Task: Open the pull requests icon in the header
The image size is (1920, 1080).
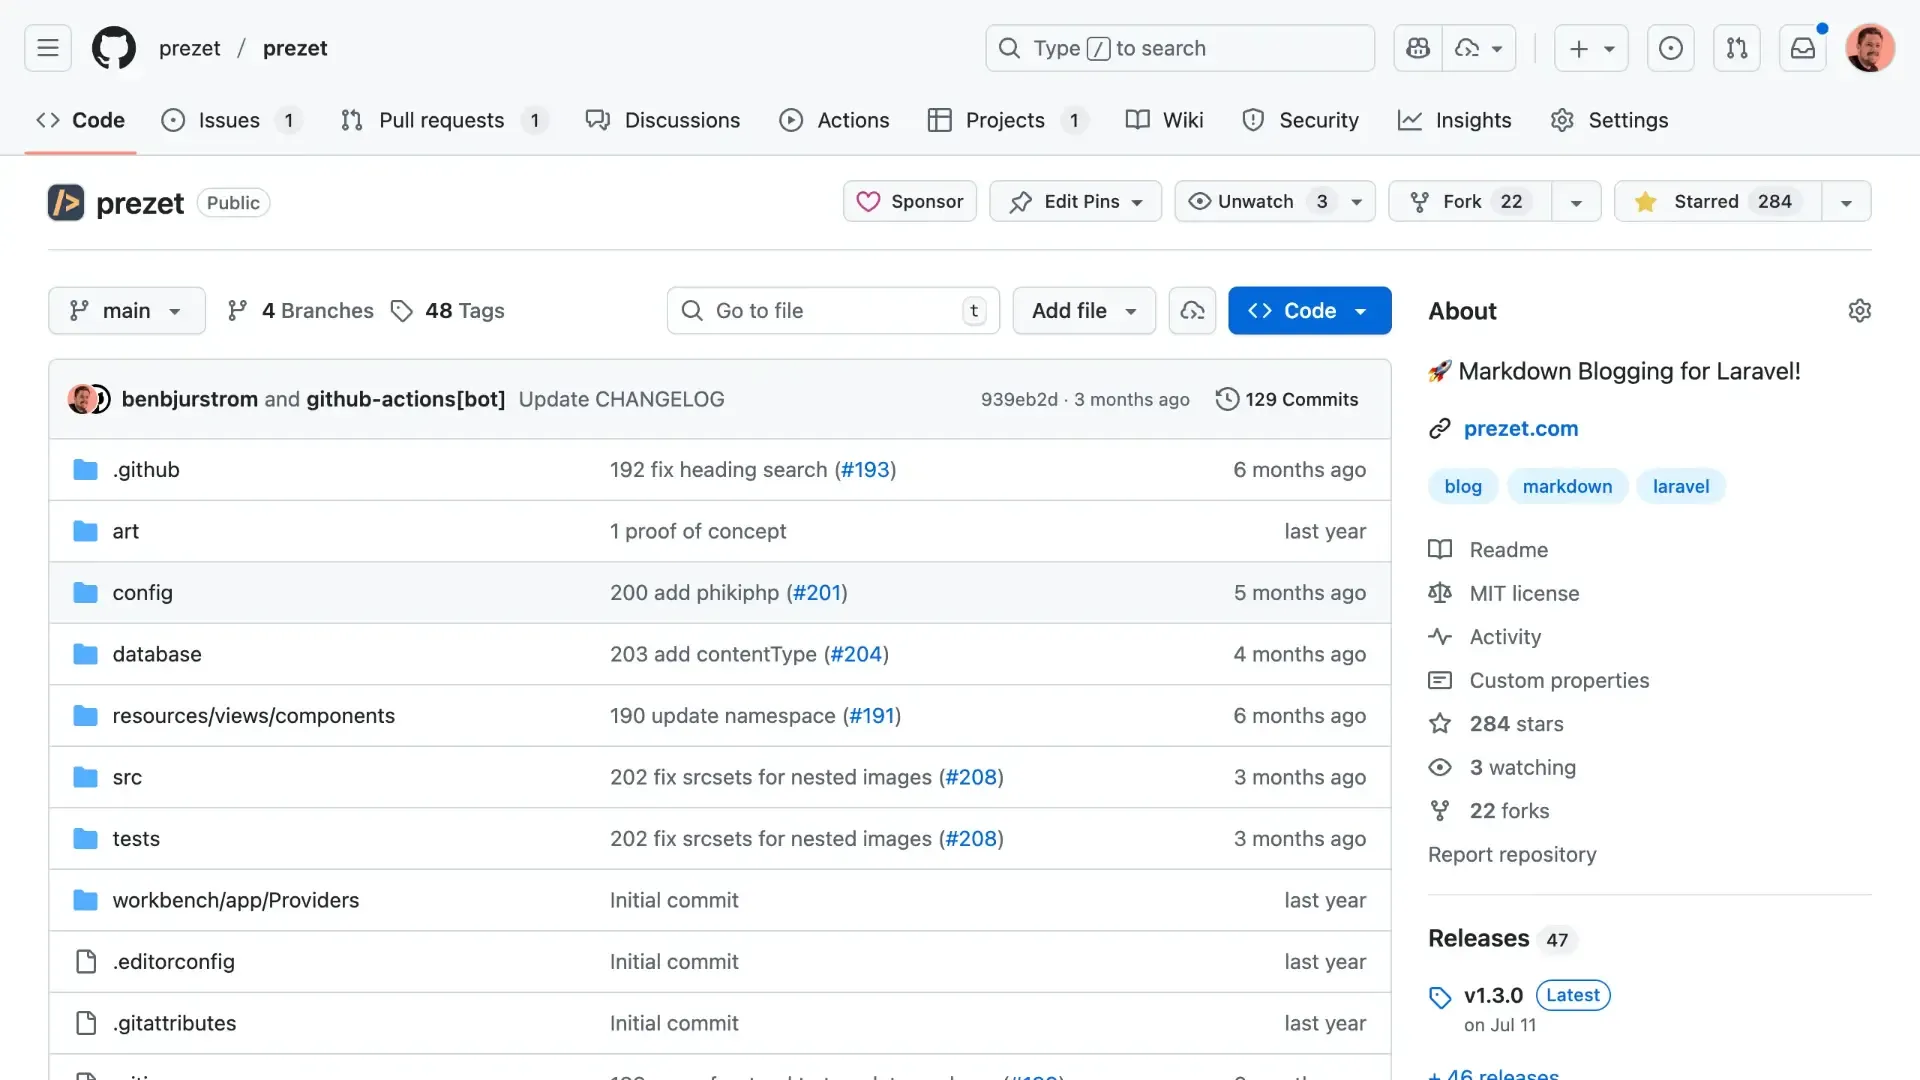Action: coord(1737,48)
